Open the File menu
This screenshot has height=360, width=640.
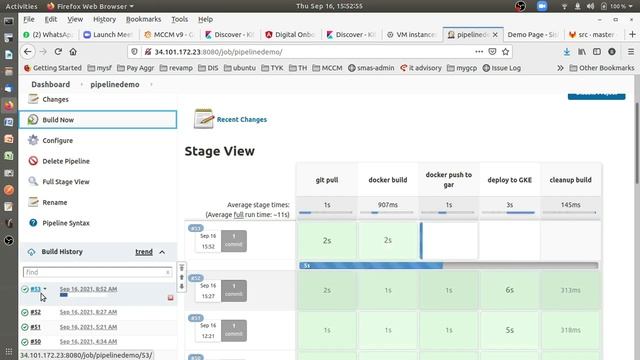click(29, 19)
